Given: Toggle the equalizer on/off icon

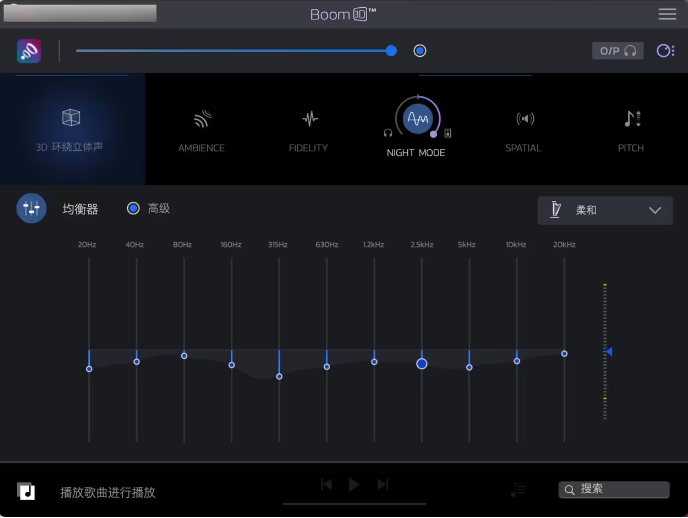Looking at the screenshot, I should (31, 208).
